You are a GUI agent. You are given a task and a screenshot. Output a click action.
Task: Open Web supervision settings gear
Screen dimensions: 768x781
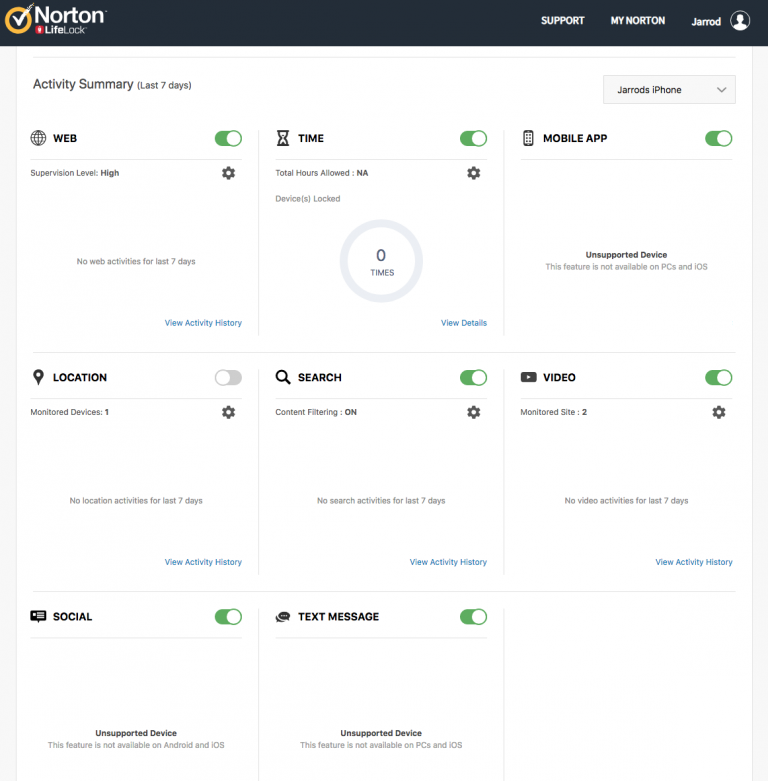(228, 173)
